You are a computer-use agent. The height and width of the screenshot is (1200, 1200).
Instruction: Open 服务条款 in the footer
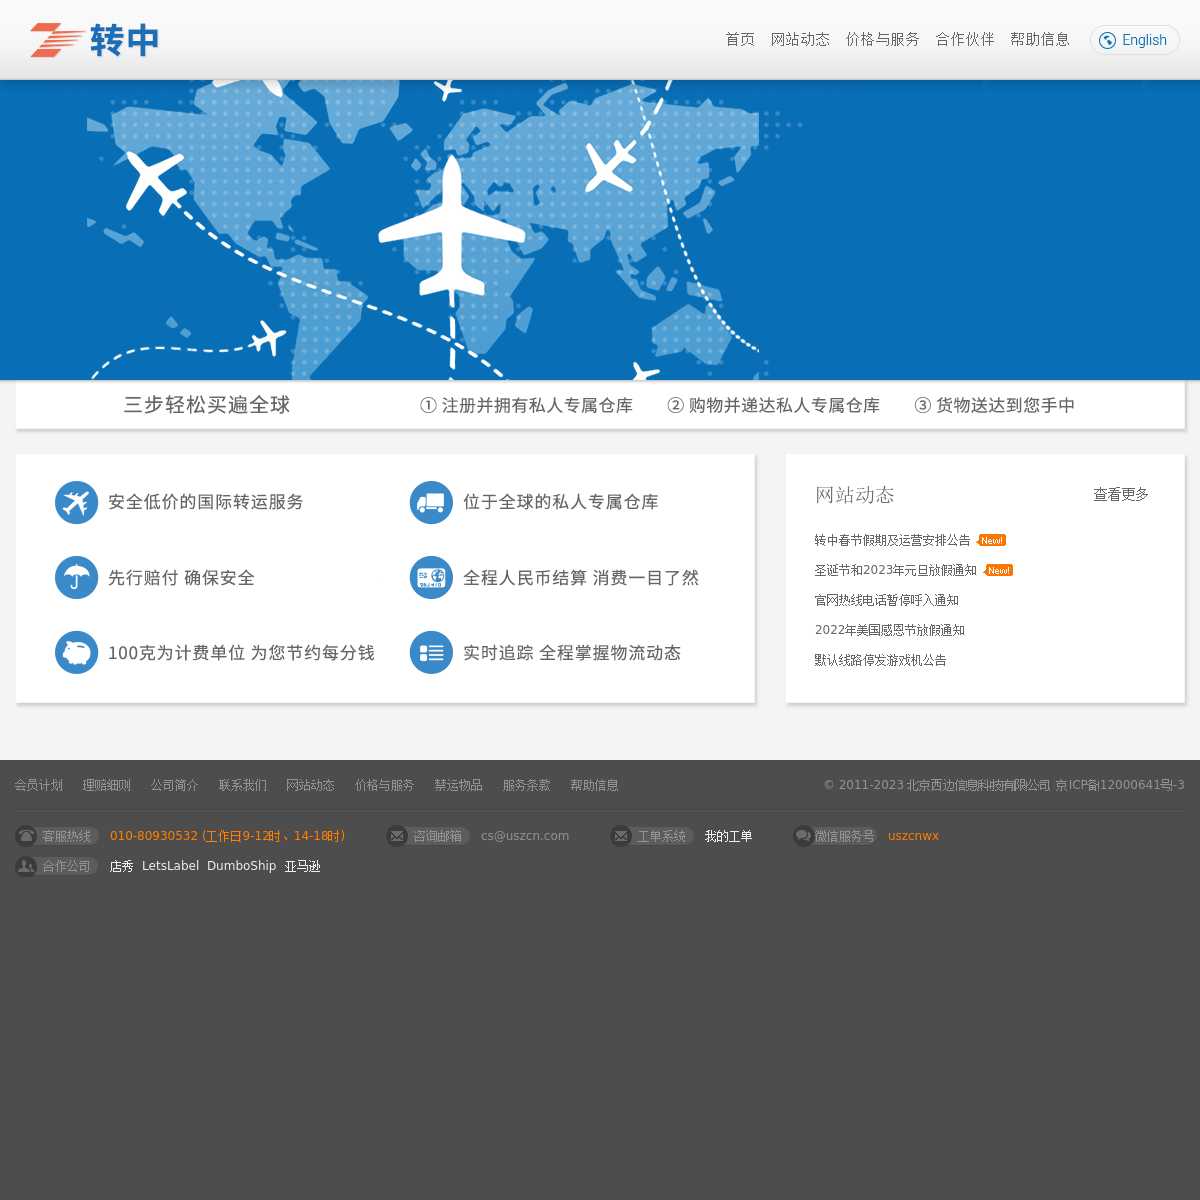click(527, 785)
